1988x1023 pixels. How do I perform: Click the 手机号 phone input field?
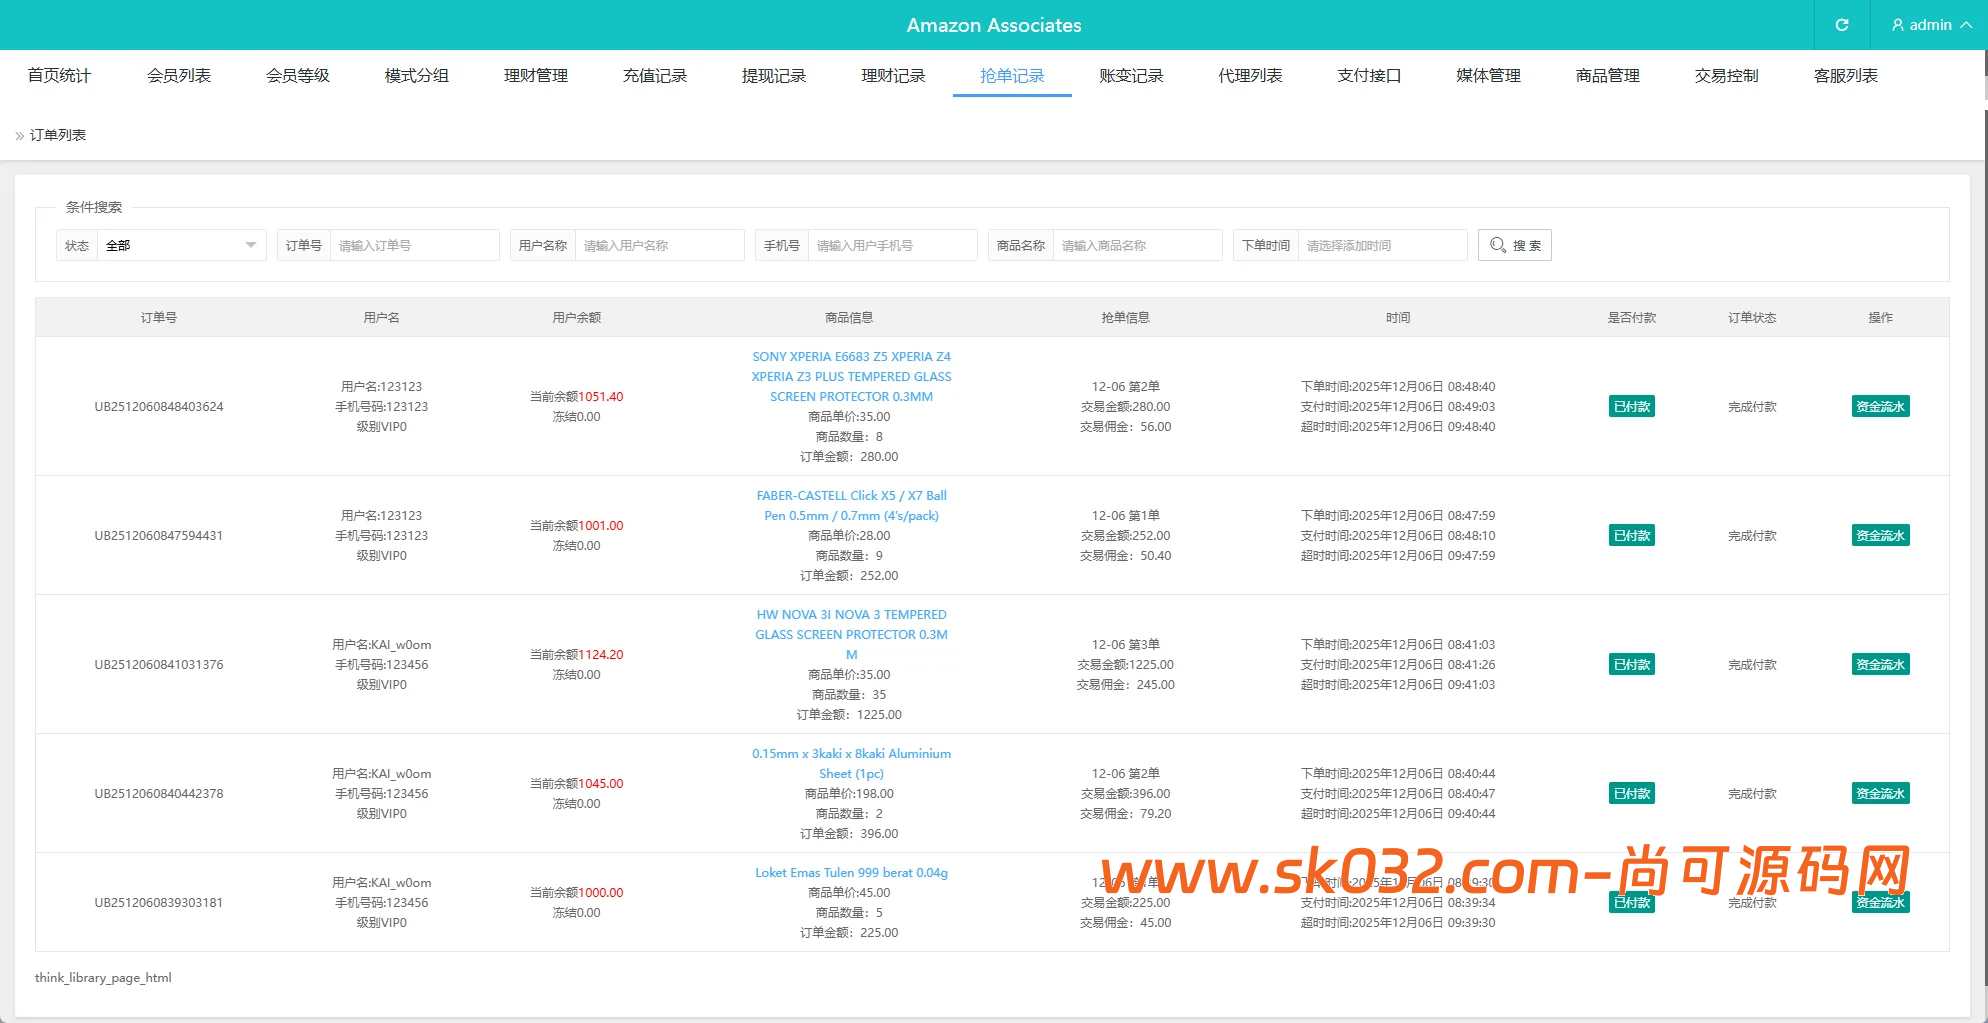pyautogui.click(x=893, y=245)
